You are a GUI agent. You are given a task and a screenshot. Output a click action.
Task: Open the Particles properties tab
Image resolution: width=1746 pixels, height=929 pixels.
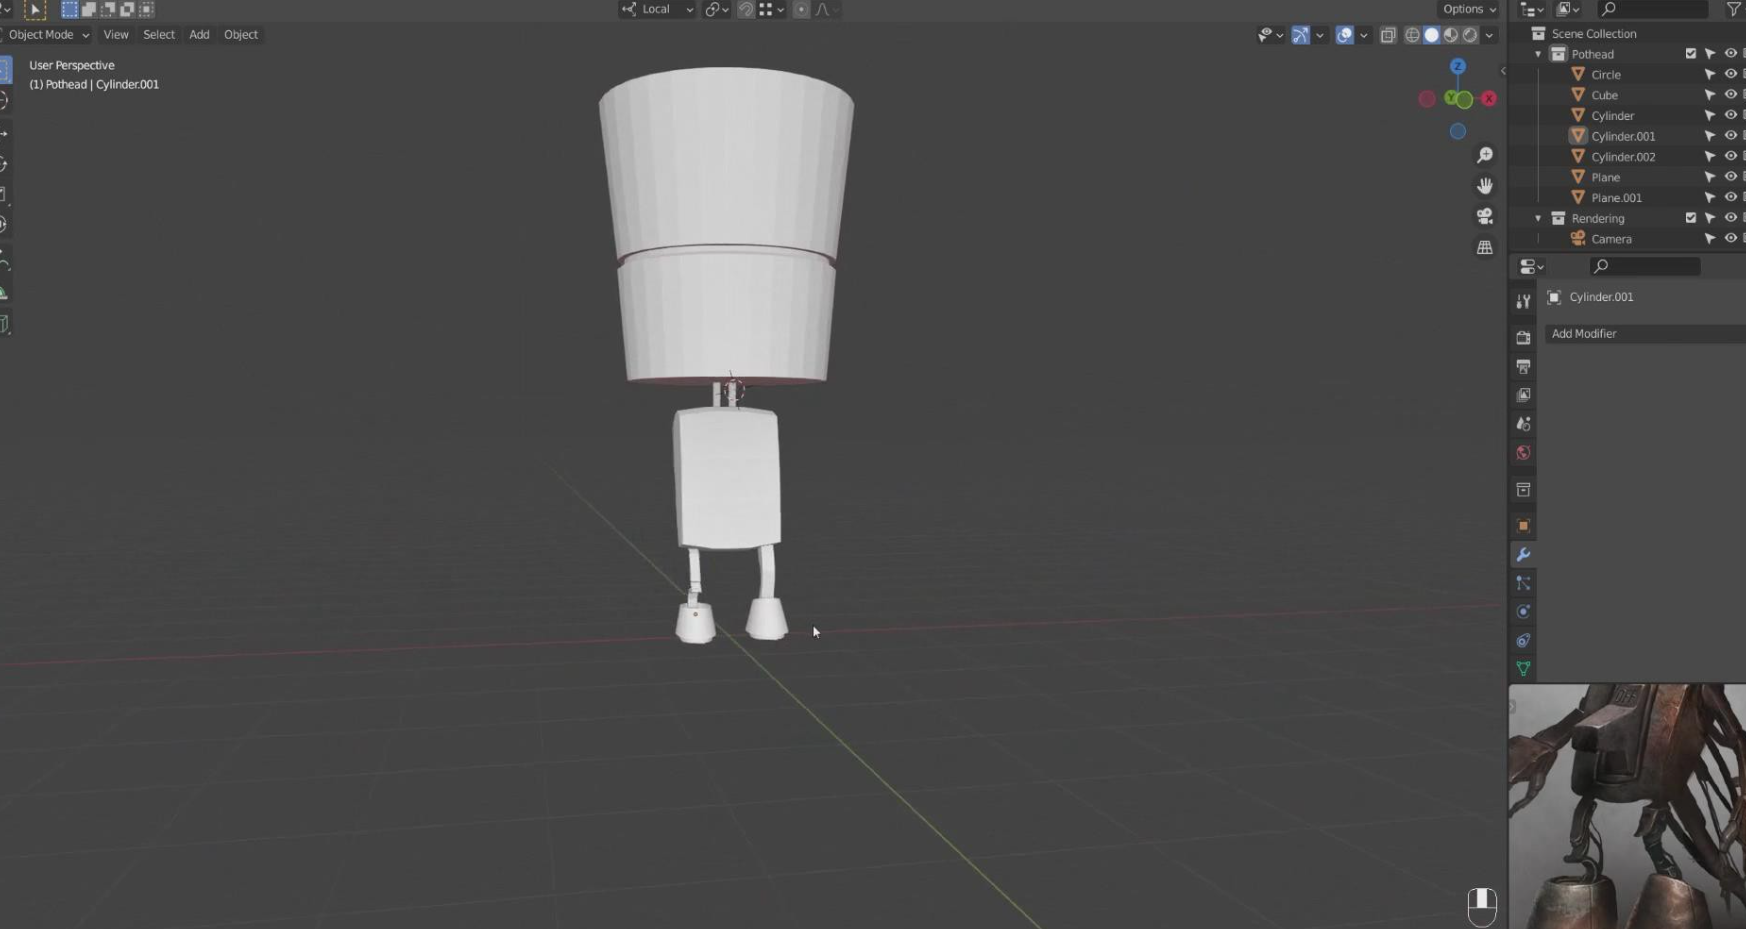point(1523,583)
